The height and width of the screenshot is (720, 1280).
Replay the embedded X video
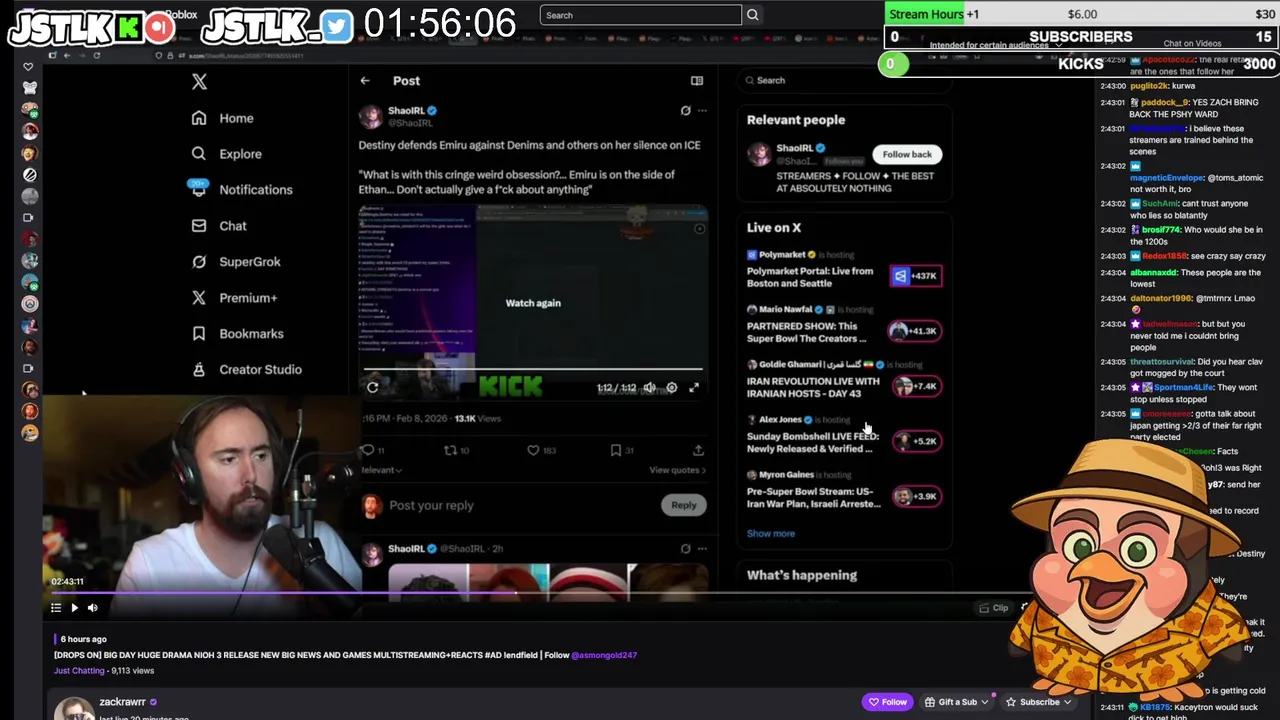pyautogui.click(x=372, y=388)
